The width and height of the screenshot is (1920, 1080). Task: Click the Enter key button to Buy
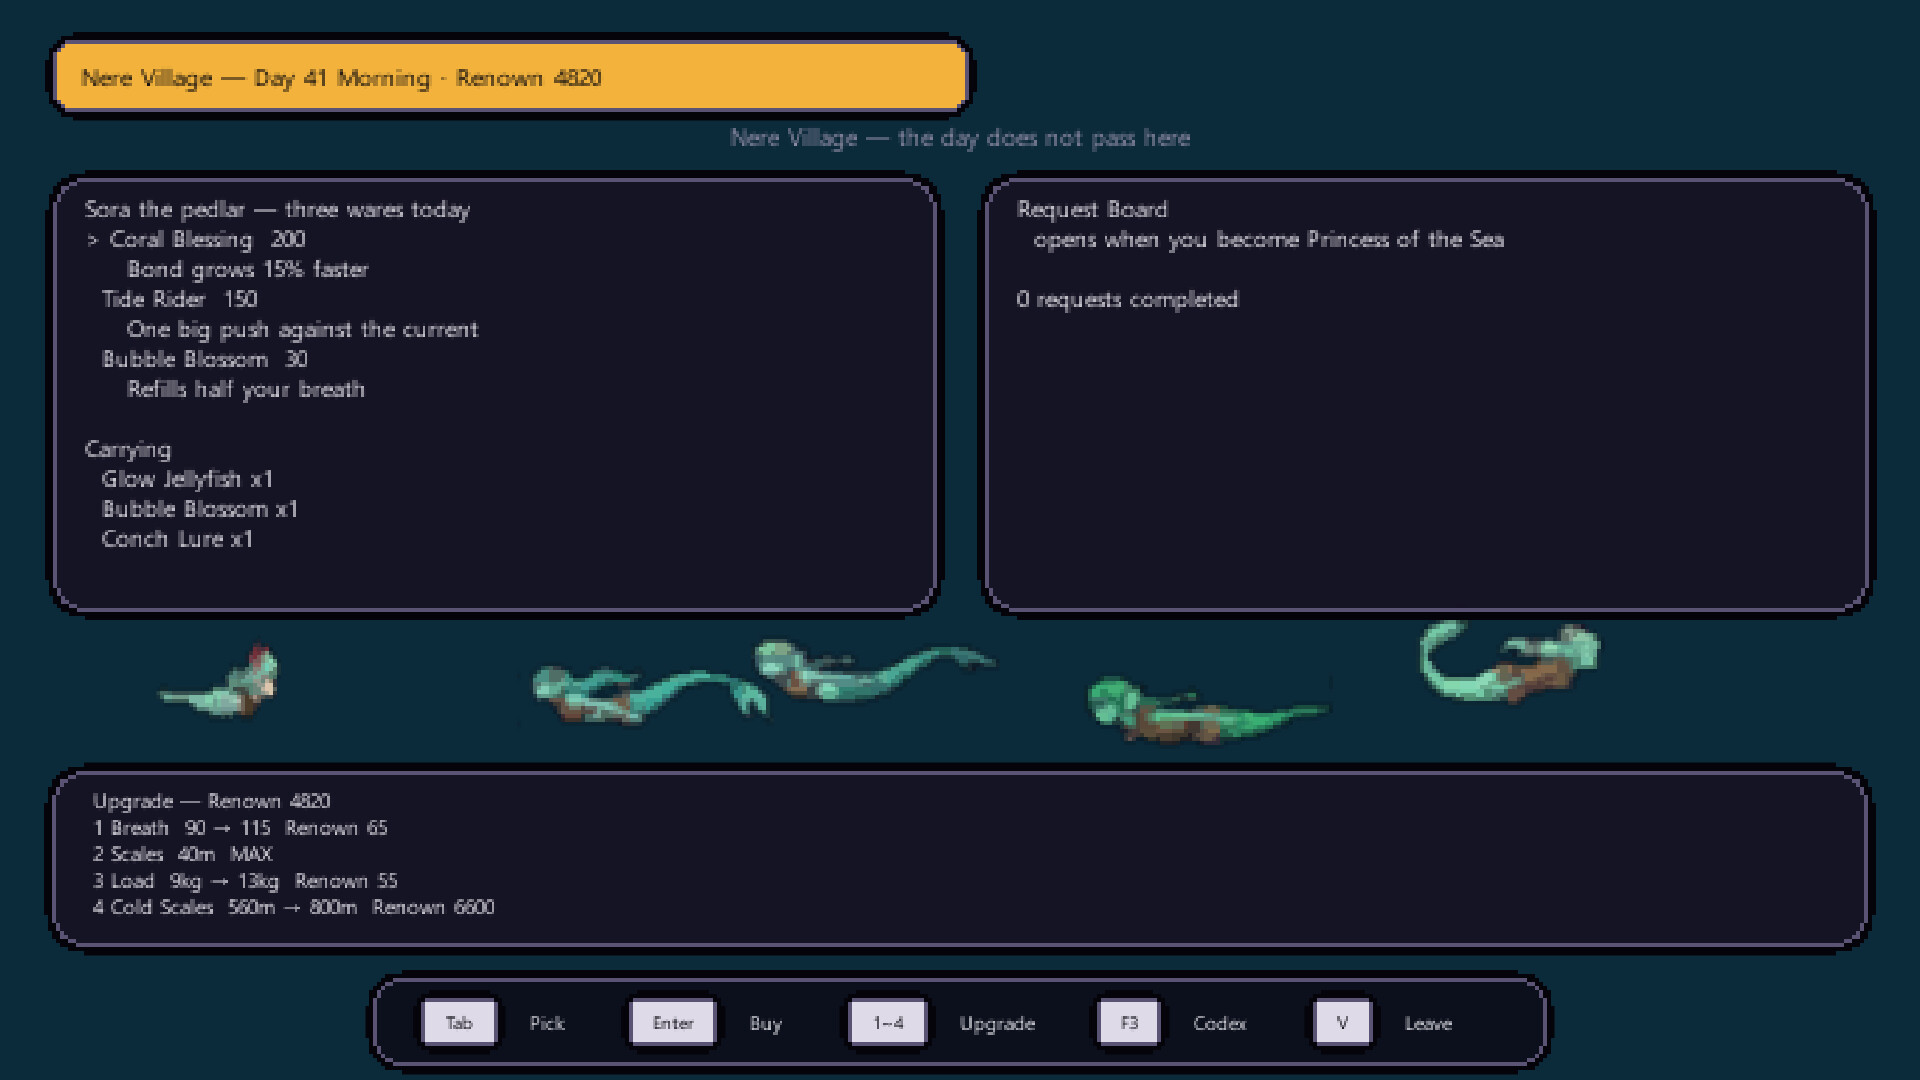(x=673, y=1023)
